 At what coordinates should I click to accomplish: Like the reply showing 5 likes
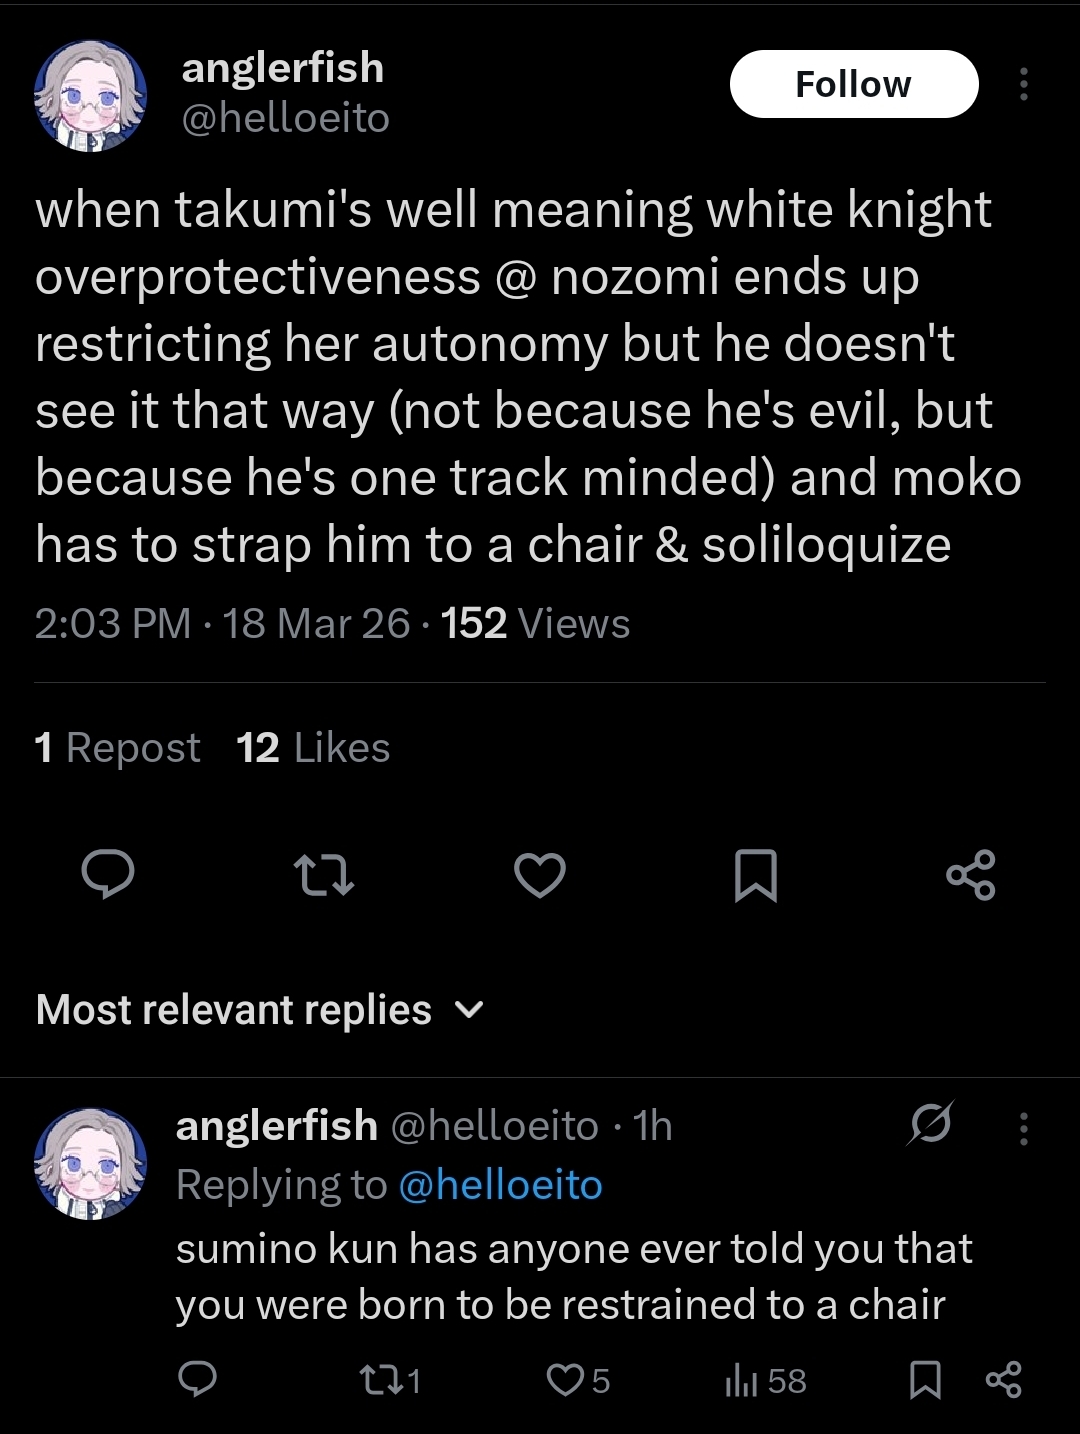click(578, 1381)
